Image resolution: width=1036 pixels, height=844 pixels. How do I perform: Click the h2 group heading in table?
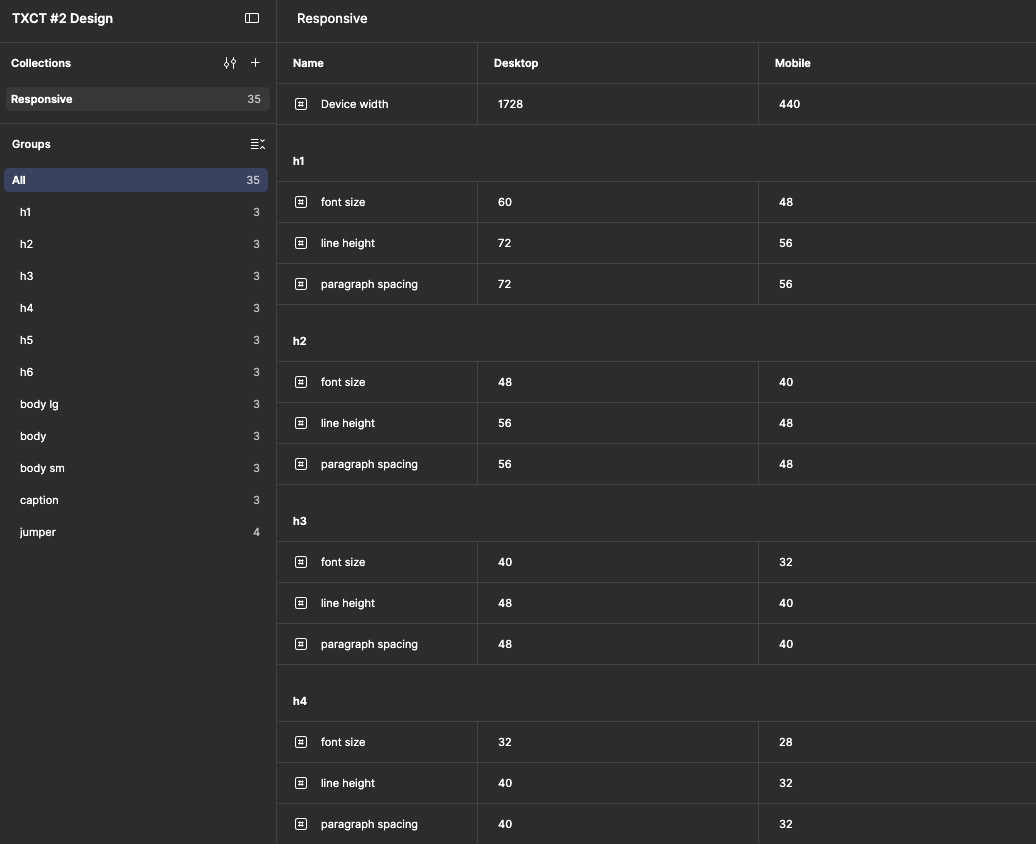[x=299, y=341]
